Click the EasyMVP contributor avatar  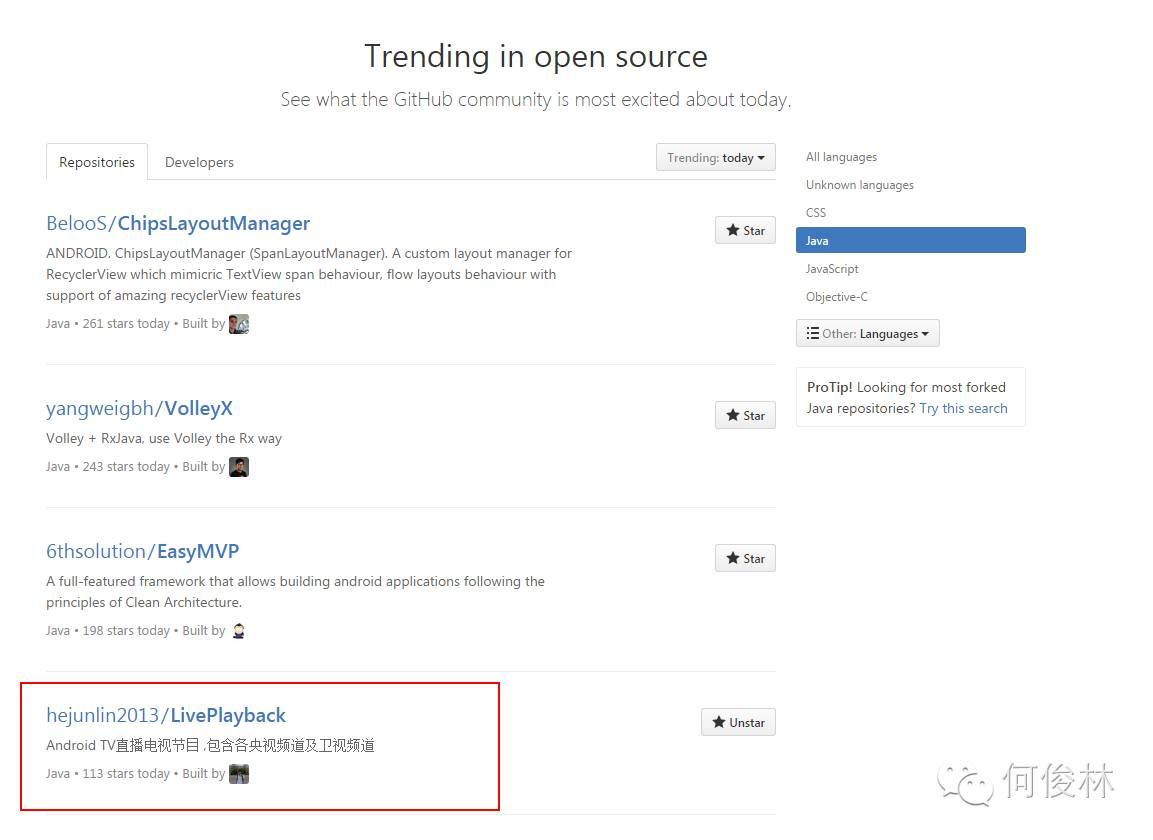point(239,630)
